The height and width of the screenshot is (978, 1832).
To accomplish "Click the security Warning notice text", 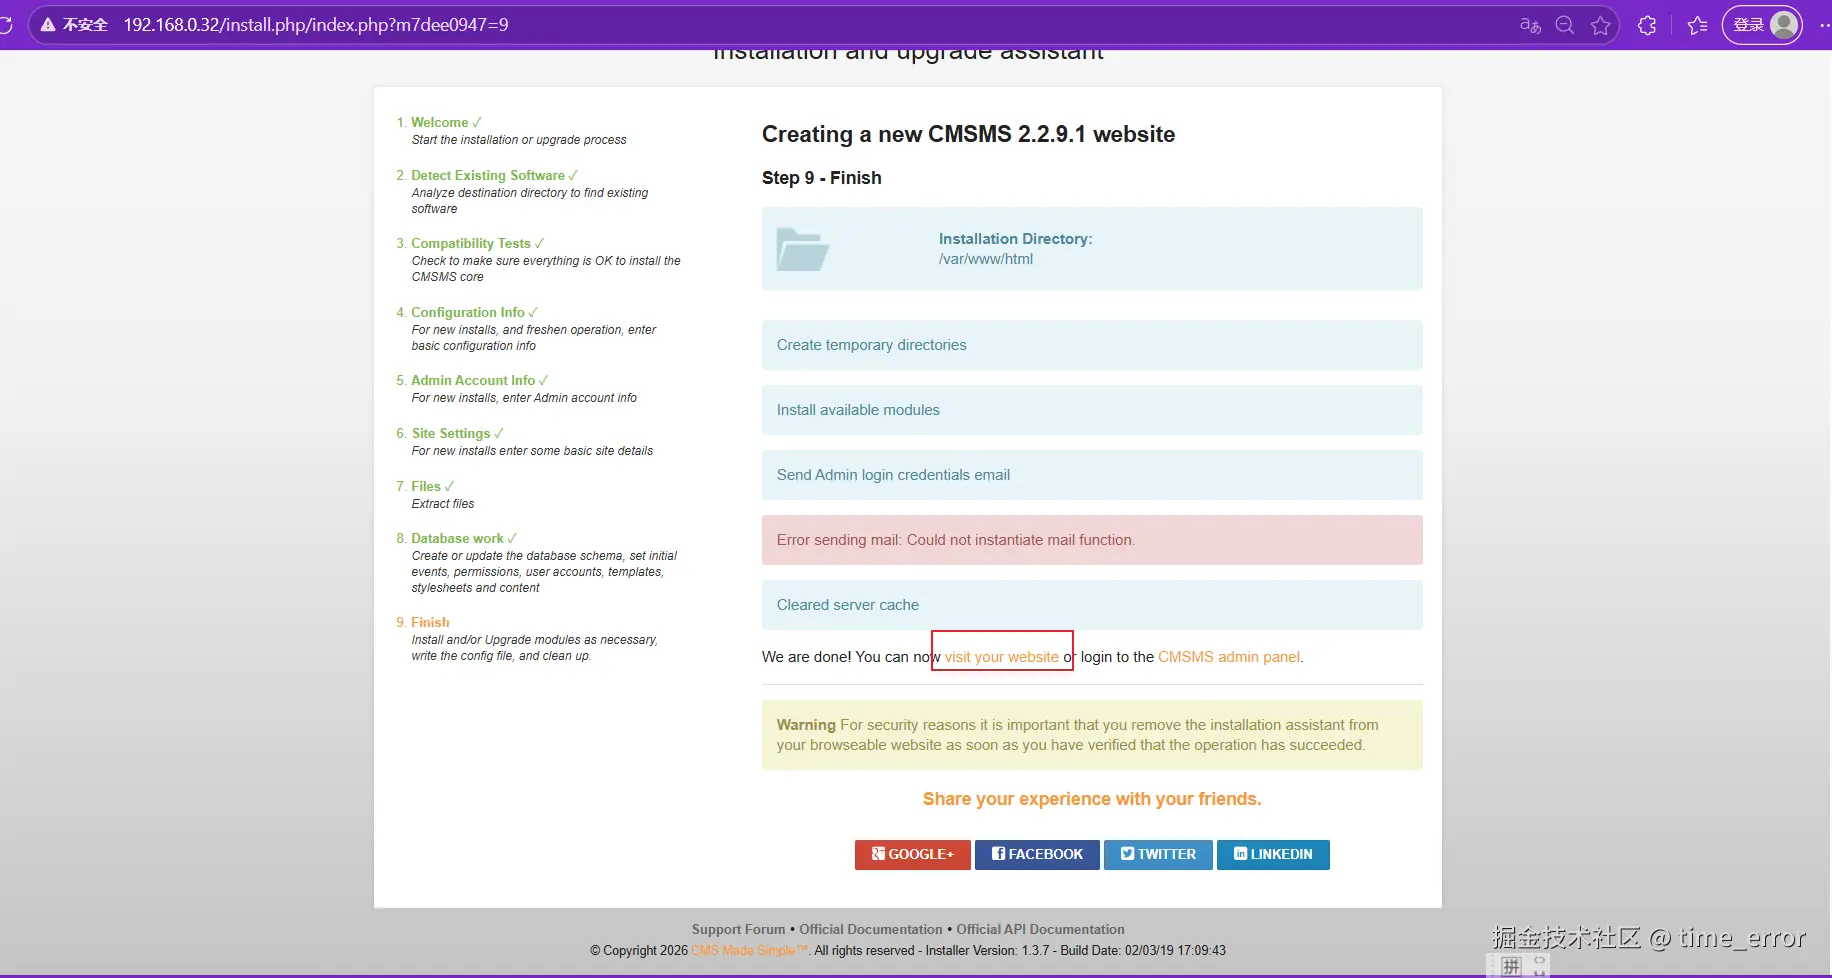I will 1092,735.
